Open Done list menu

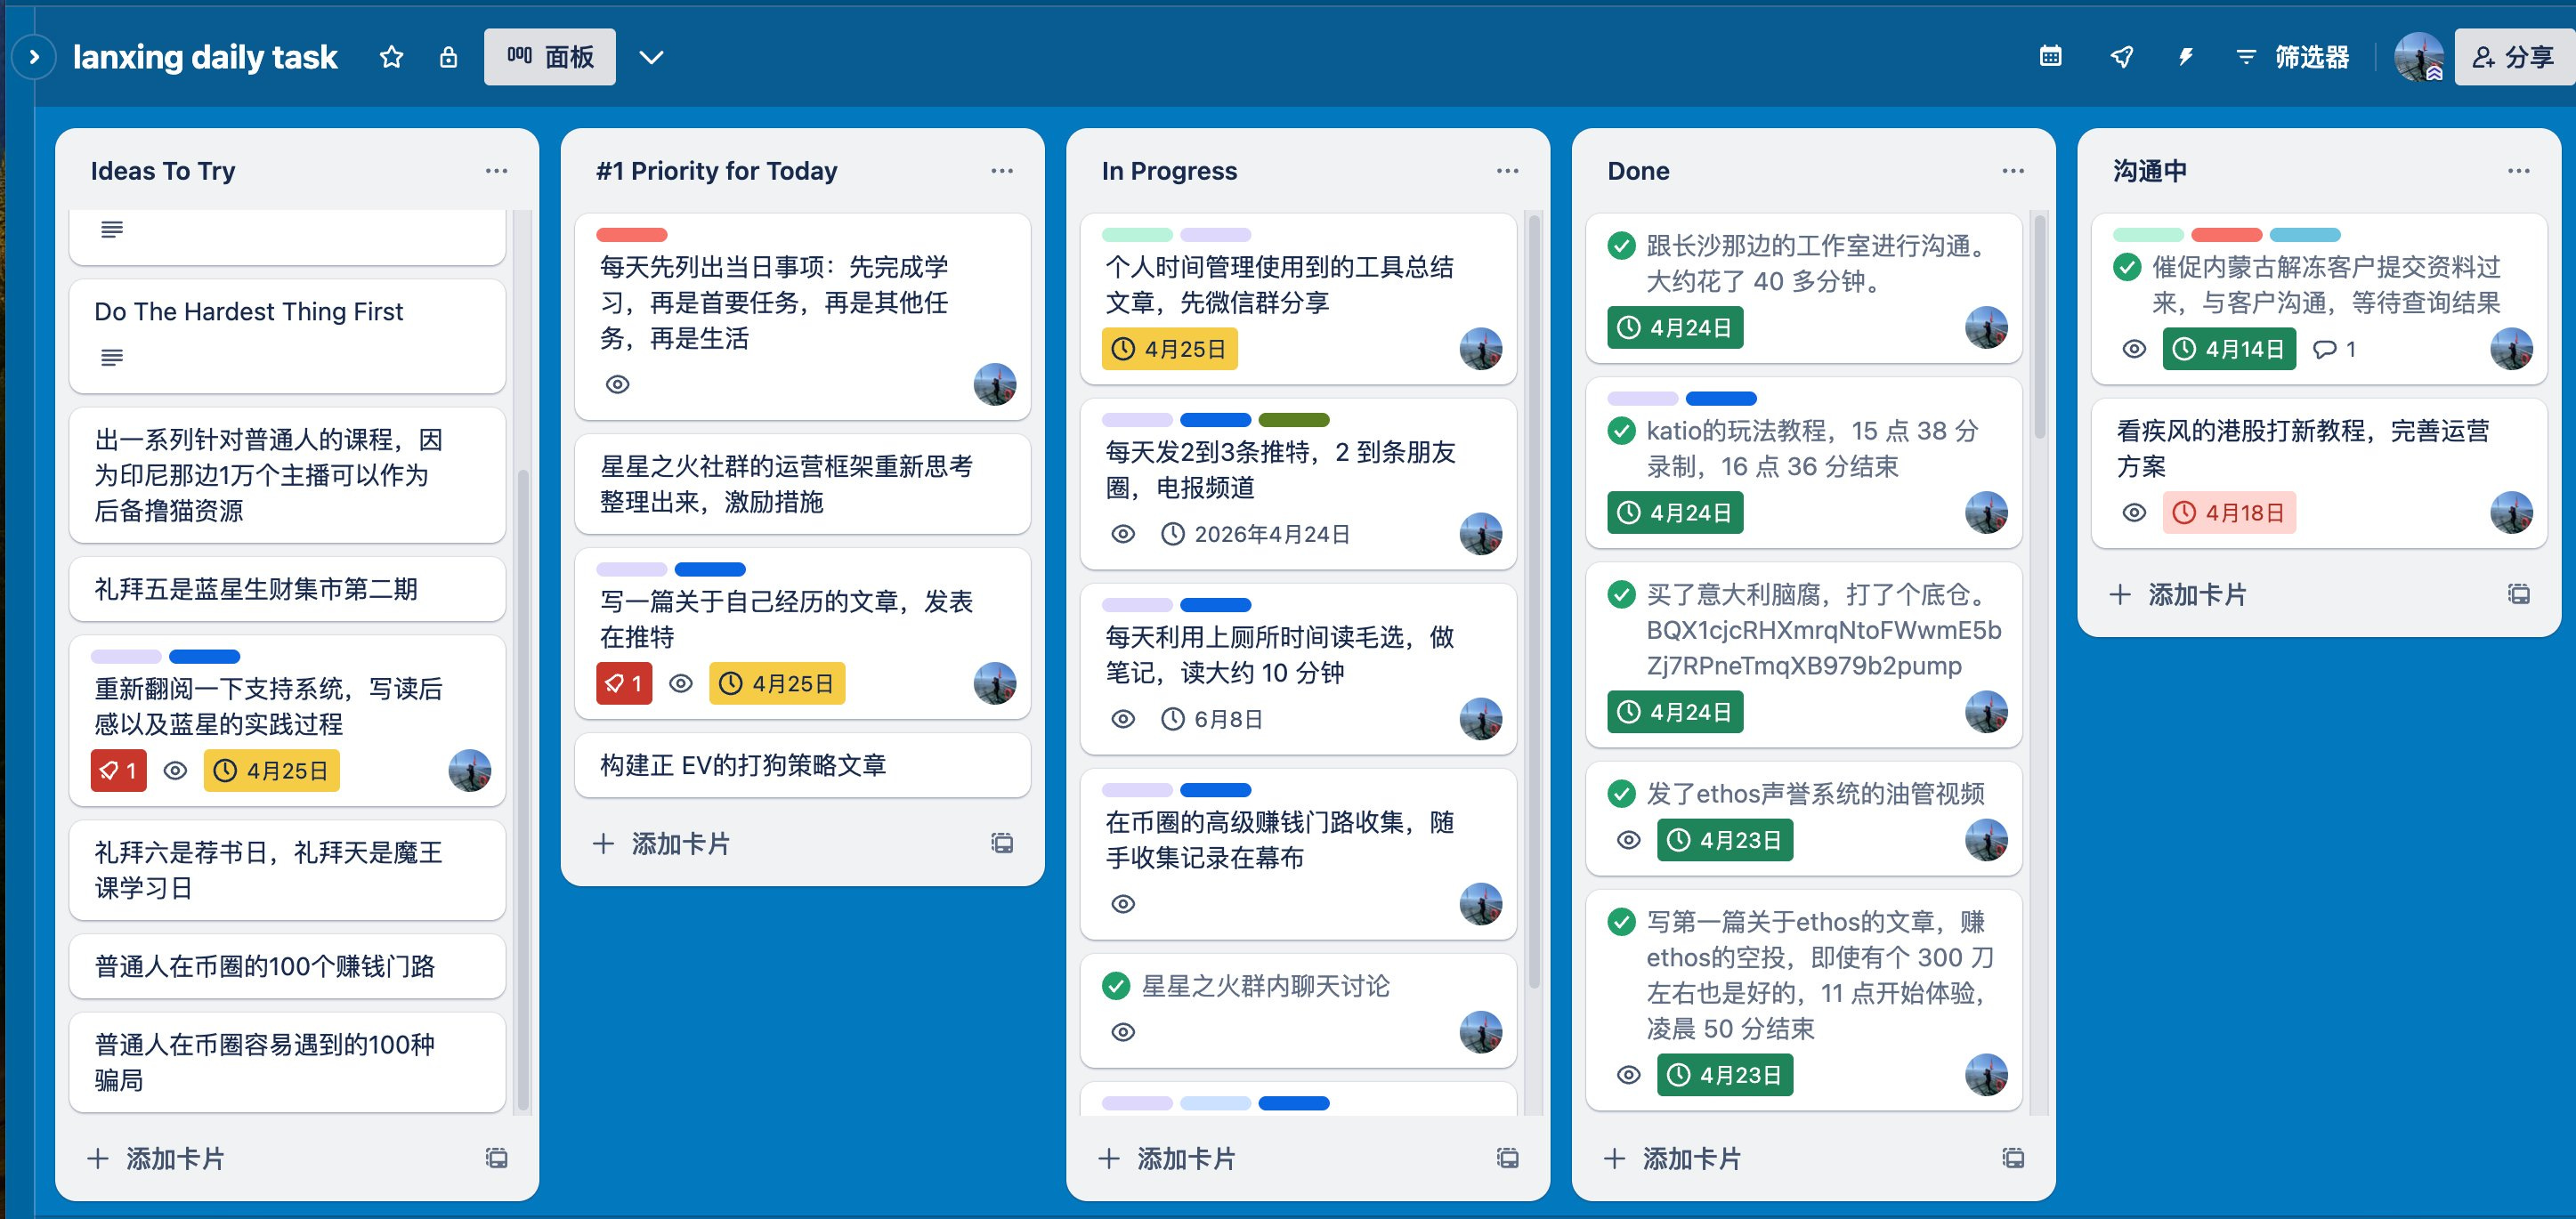(2013, 171)
